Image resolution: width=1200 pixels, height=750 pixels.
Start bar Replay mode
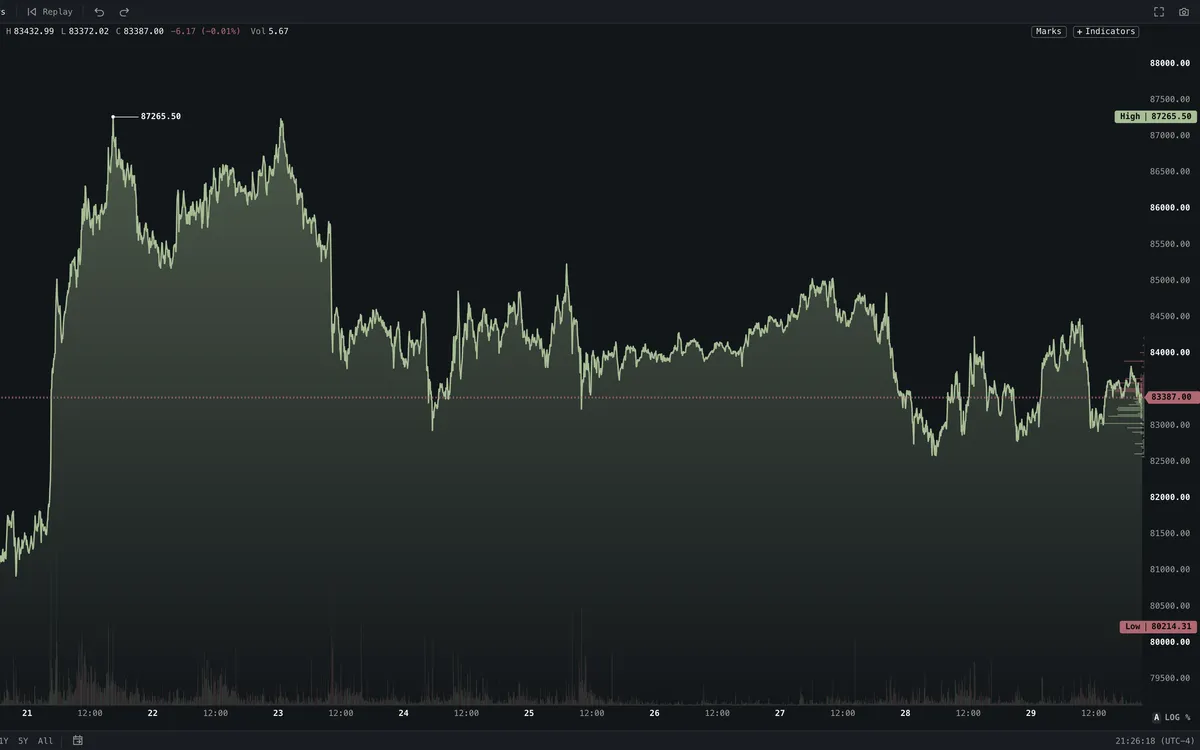[x=50, y=12]
